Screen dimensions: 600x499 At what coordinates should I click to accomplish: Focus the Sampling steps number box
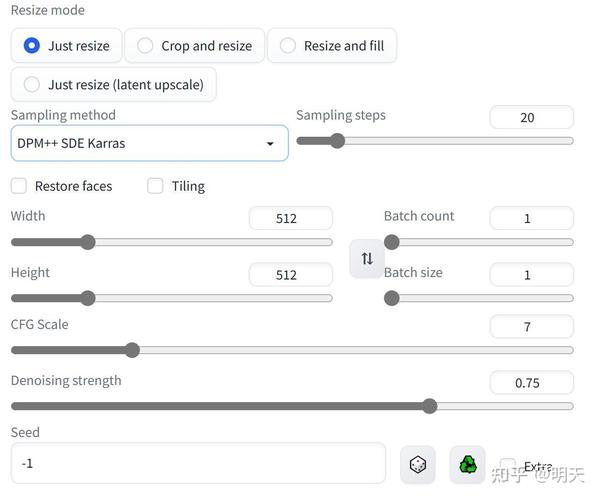tap(531, 118)
